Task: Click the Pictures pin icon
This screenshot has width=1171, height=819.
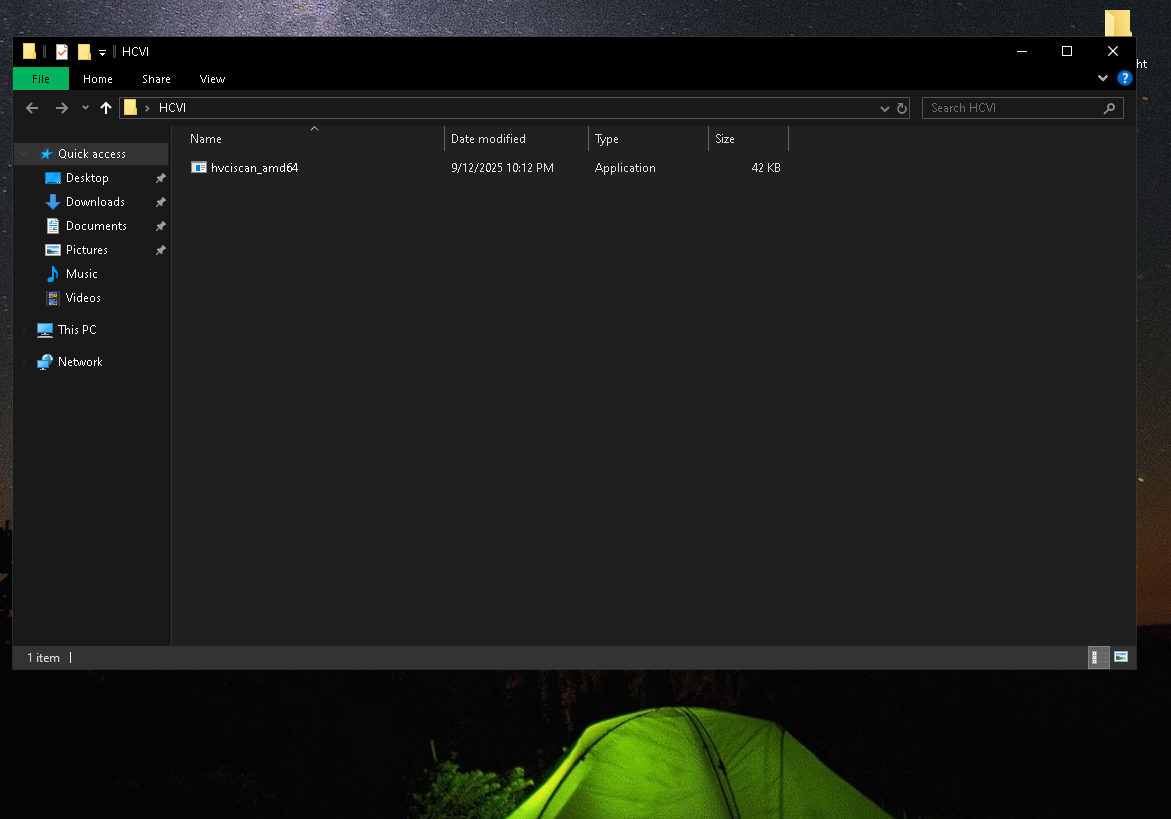Action: pyautogui.click(x=160, y=250)
